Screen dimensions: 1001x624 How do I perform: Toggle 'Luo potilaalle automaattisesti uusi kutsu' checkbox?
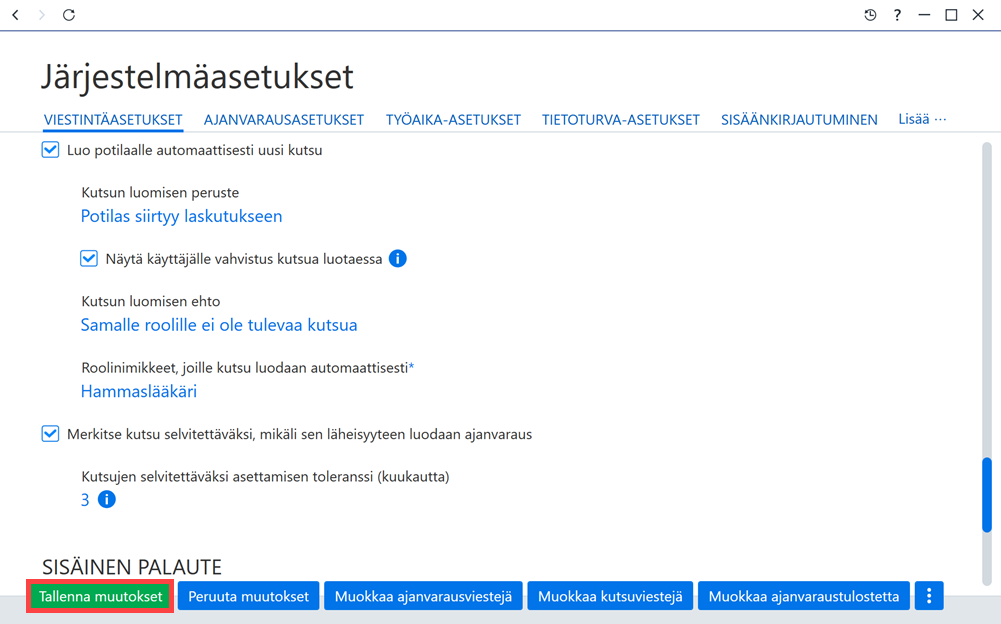tap(50, 150)
